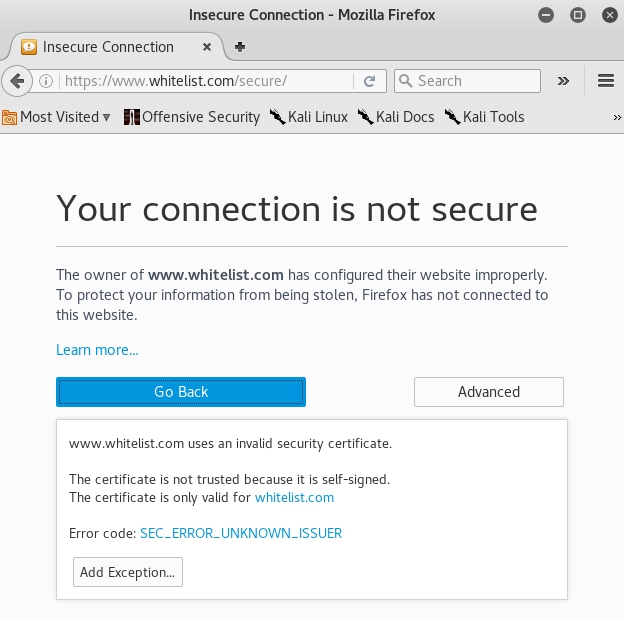The image size is (624, 618).
Task: Open the Kali Linux bookmark
Action: click(x=308, y=117)
